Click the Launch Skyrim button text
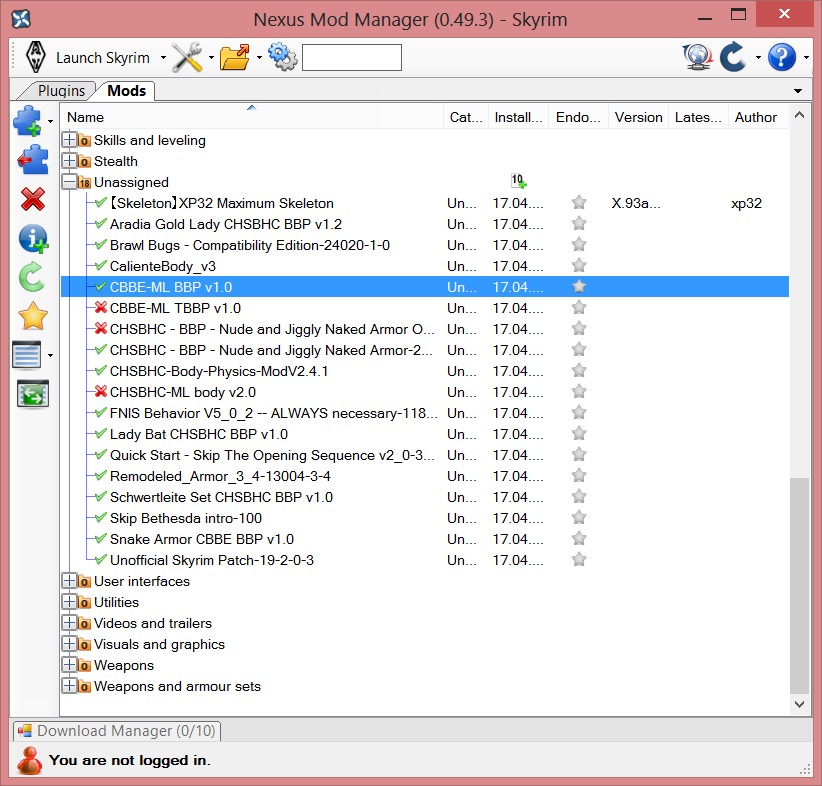The height and width of the screenshot is (786, 822). click(x=103, y=58)
